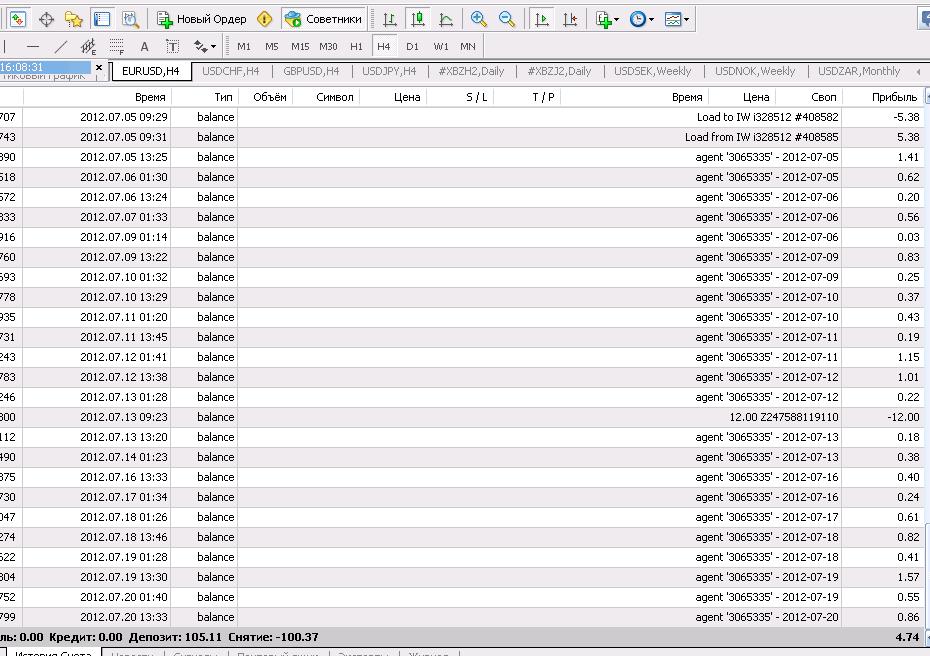Switch chart to candlestick style
930x656 pixels.
pyautogui.click(x=418, y=19)
